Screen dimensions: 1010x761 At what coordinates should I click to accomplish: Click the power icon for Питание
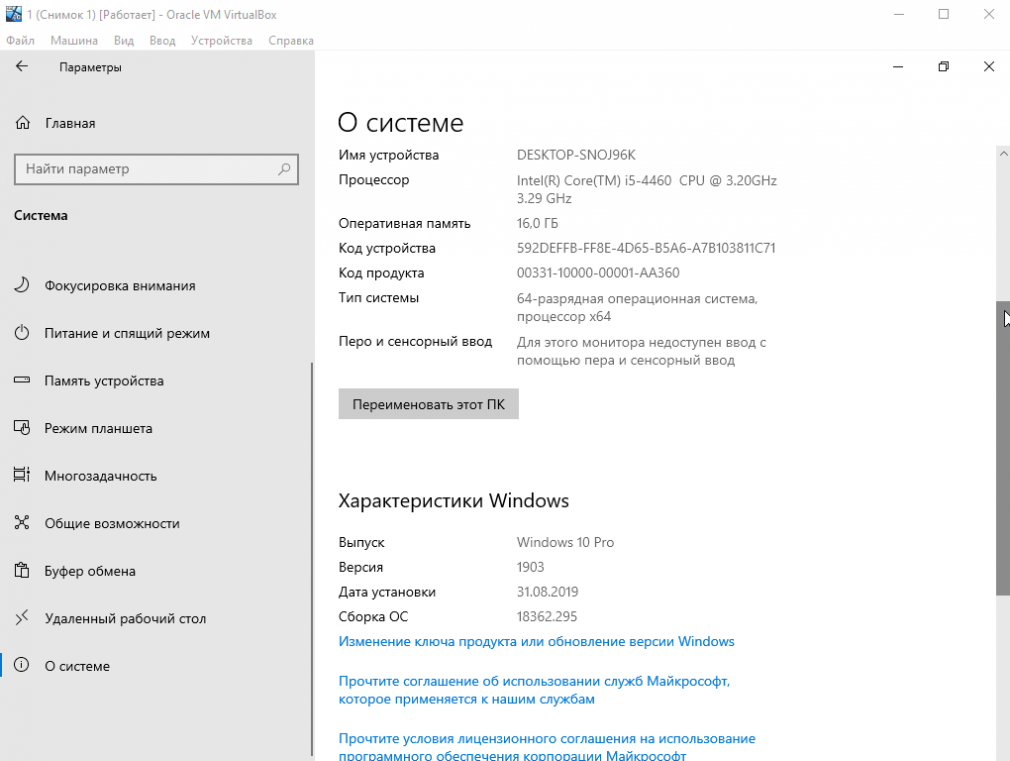(22, 332)
